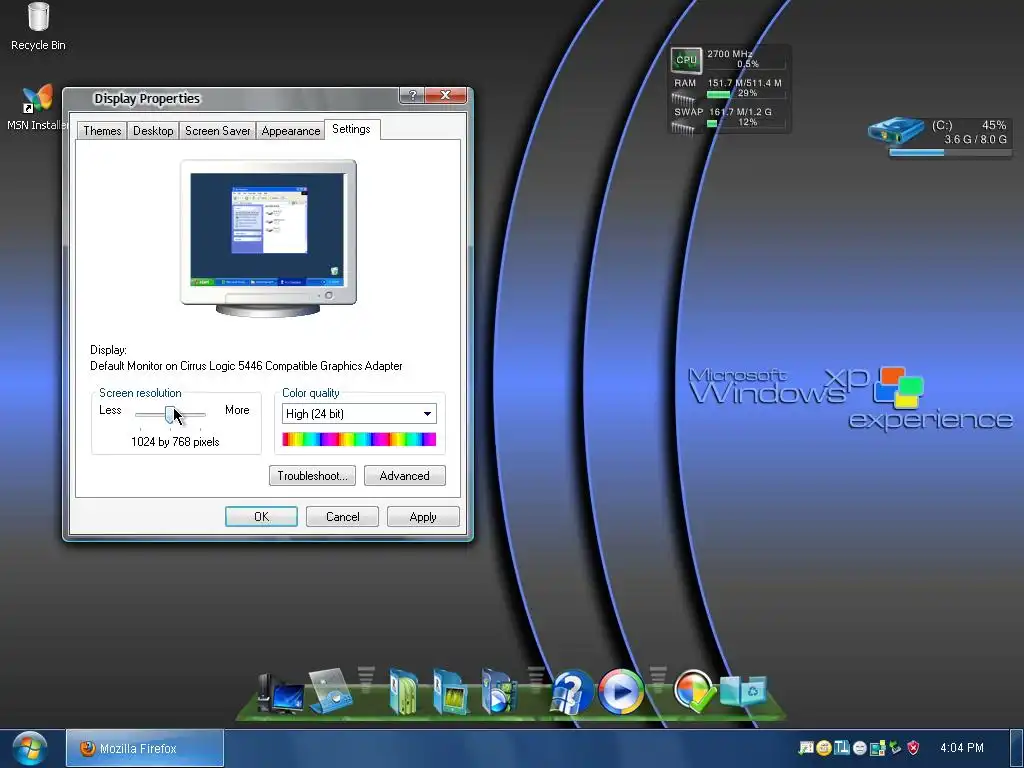Image resolution: width=1024 pixels, height=768 pixels.
Task: Click the yellow smiley tray icon
Action: click(x=824, y=748)
